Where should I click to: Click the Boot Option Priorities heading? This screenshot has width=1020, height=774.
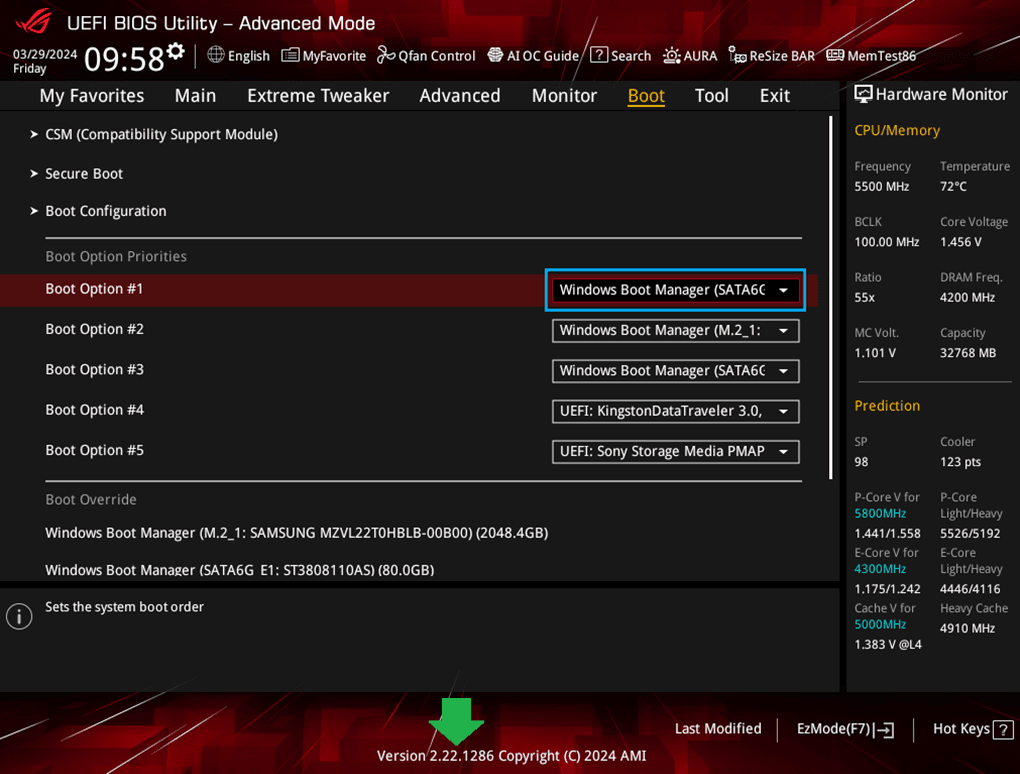[116, 256]
